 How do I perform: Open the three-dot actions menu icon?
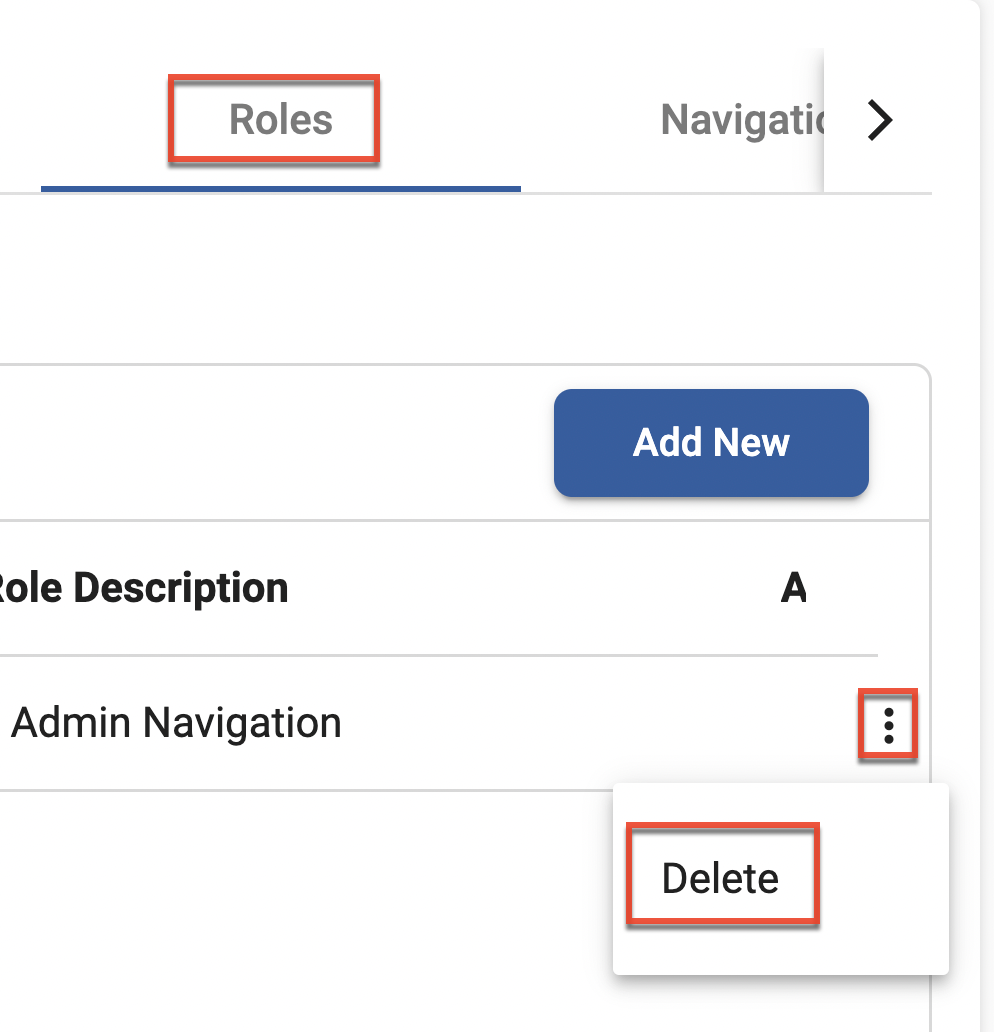[x=888, y=724]
